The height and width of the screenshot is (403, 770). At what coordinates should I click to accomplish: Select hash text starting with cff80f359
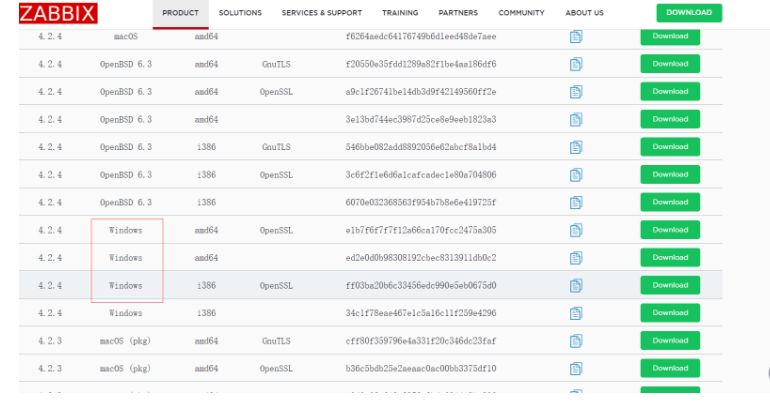[421, 341]
